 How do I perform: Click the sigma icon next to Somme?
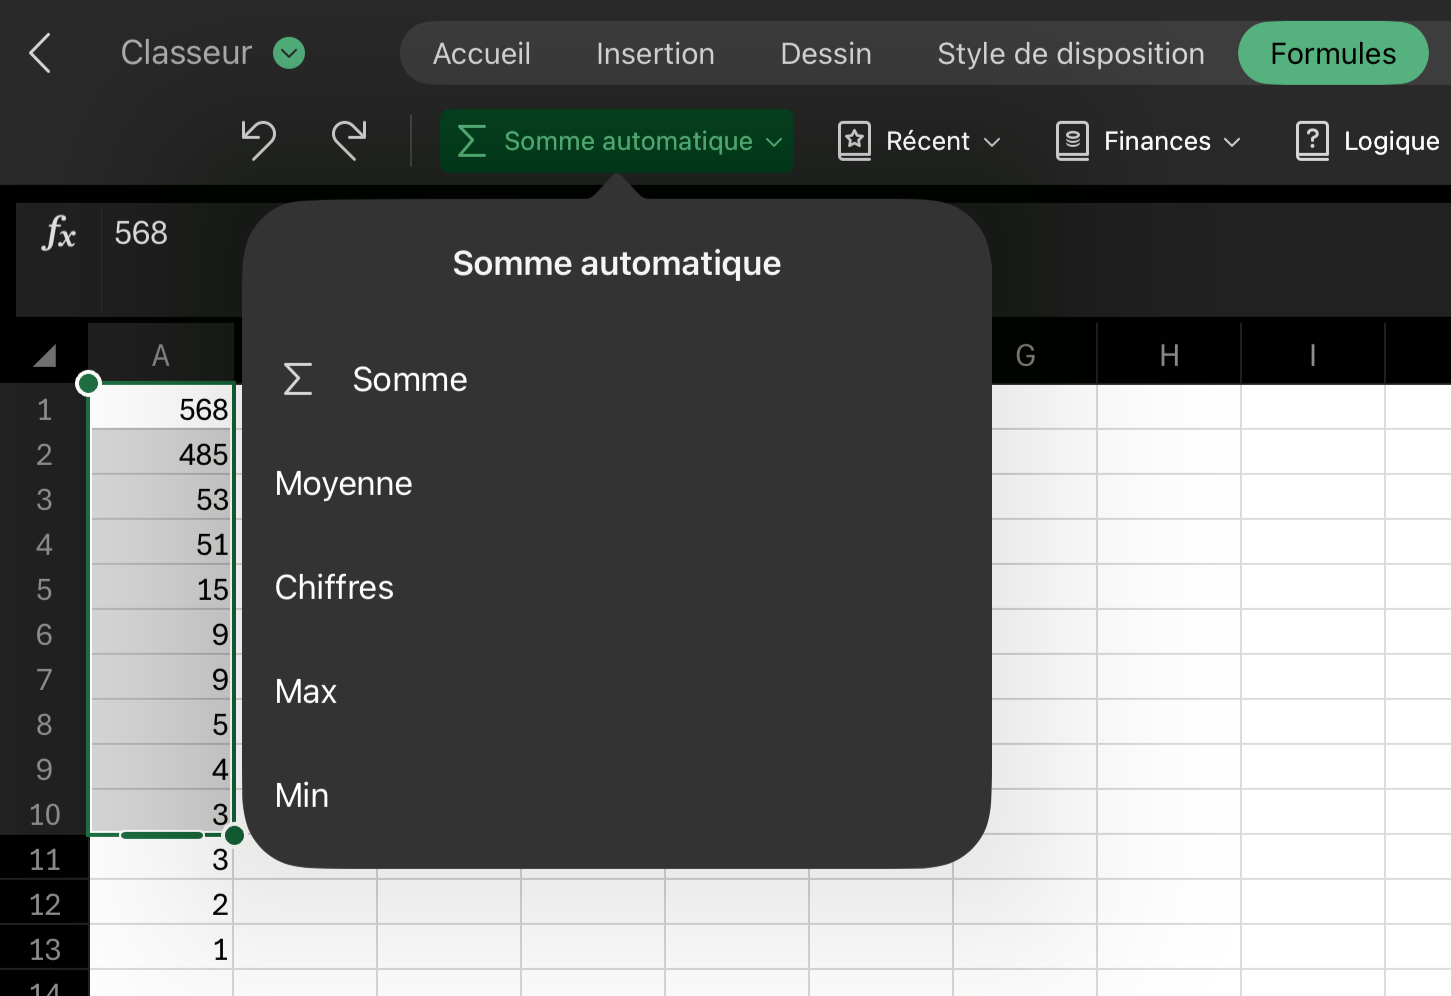(x=298, y=379)
